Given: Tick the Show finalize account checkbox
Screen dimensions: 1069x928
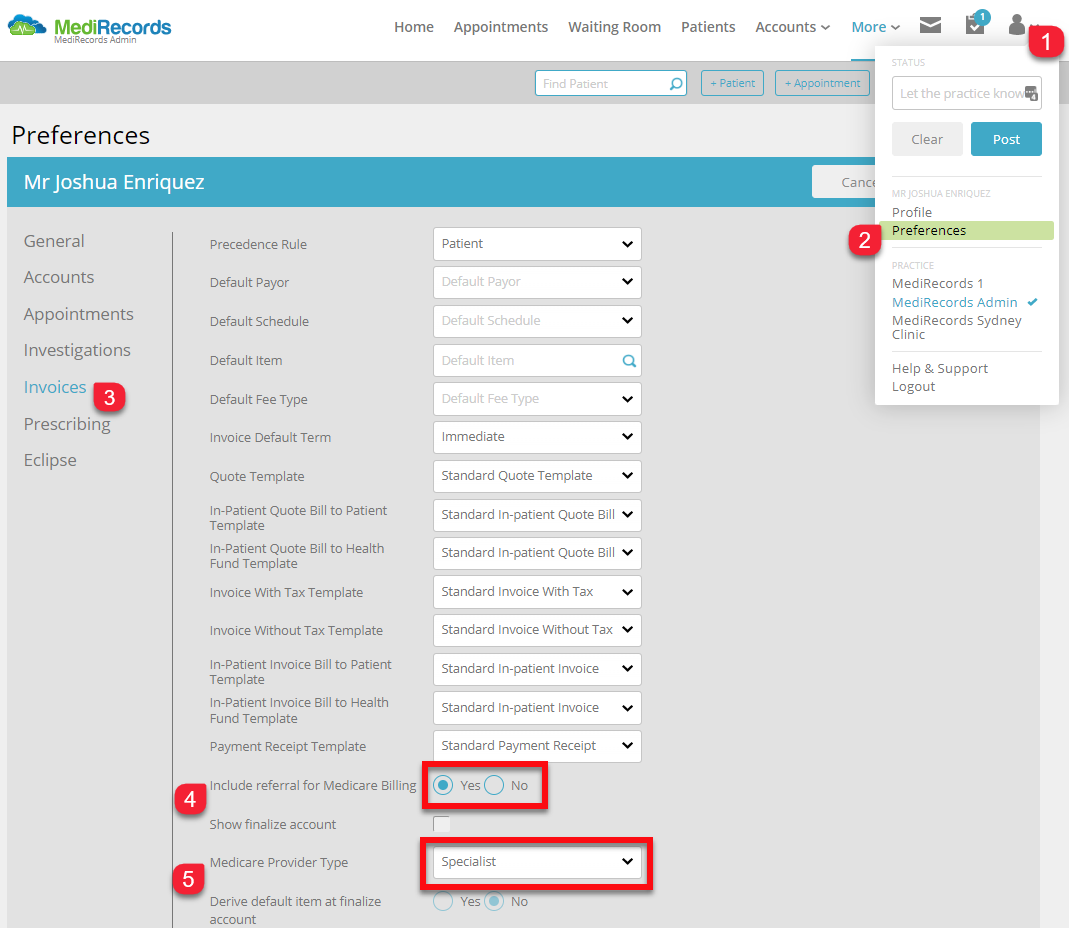Looking at the screenshot, I should [x=442, y=824].
